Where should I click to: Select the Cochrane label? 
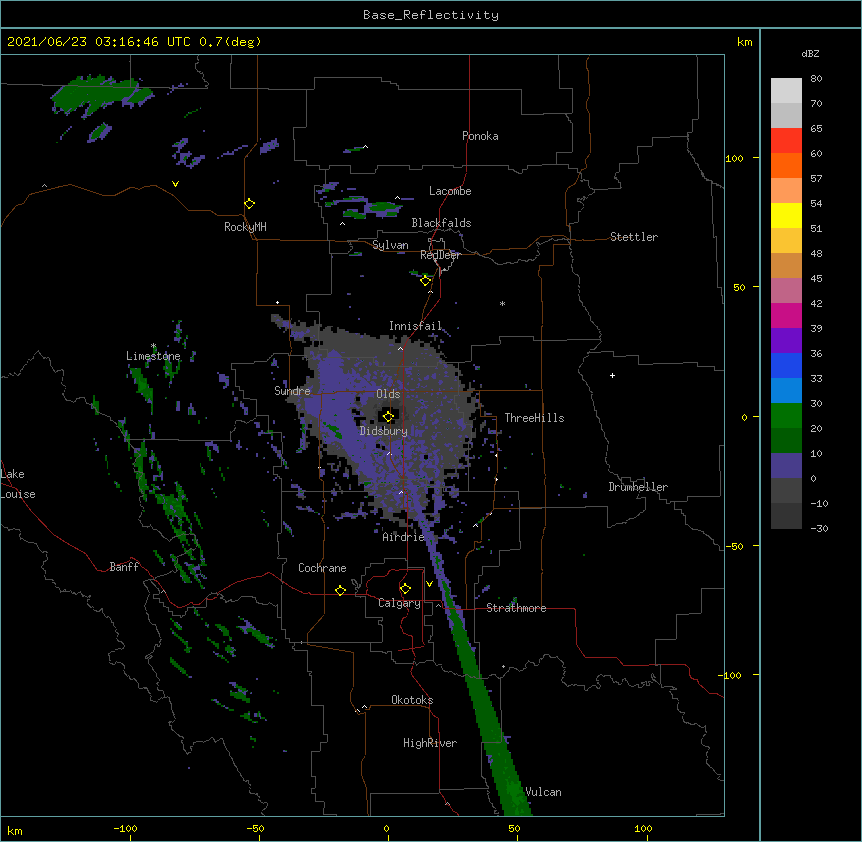[x=322, y=568]
